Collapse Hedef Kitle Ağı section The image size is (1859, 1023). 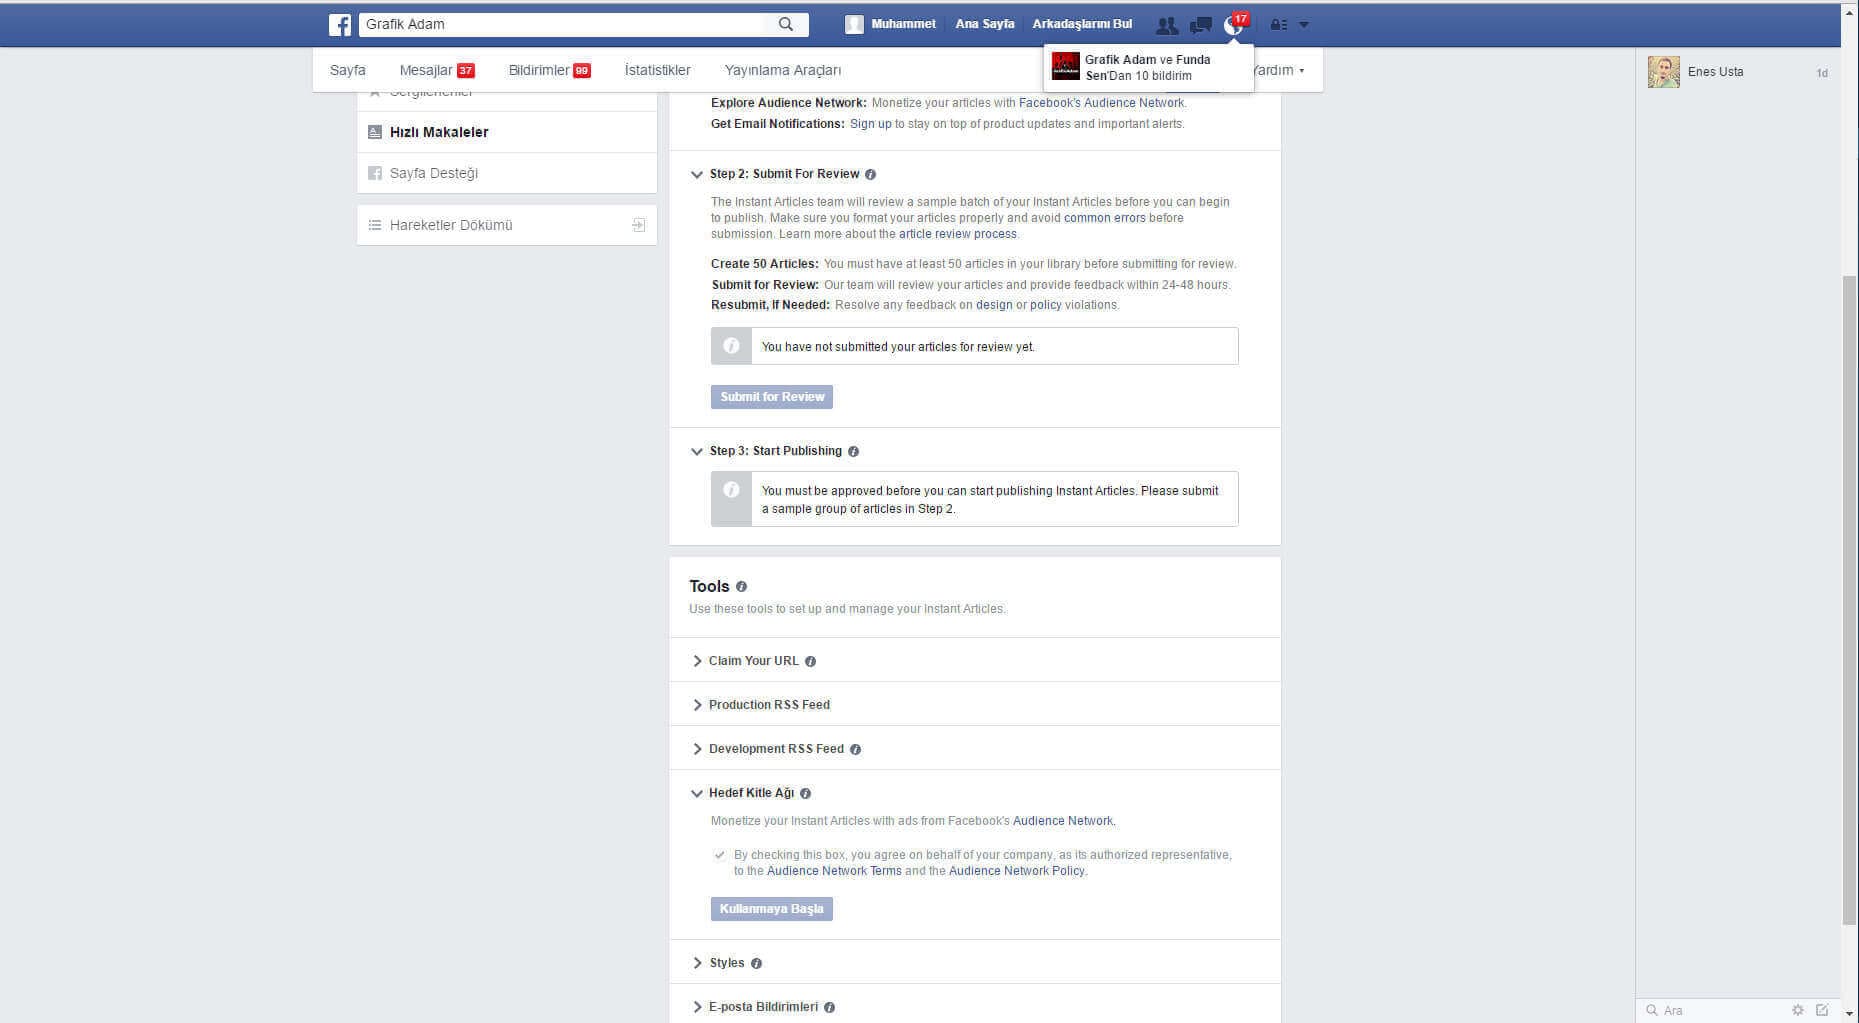click(697, 793)
